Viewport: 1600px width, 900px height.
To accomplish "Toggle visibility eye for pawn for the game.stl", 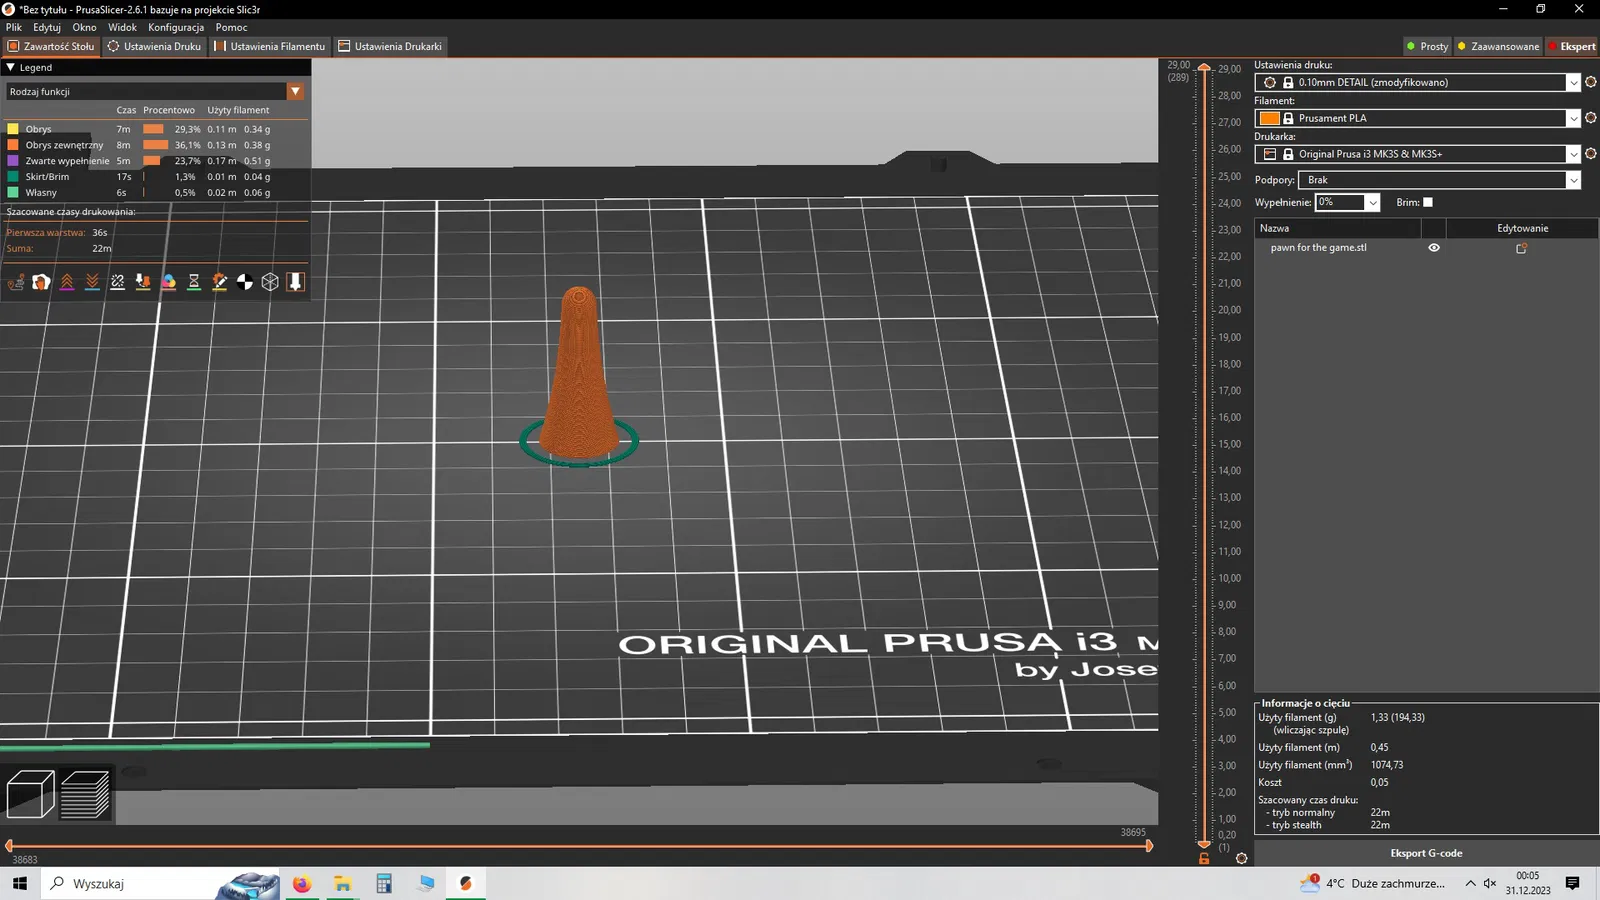I will (1434, 248).
